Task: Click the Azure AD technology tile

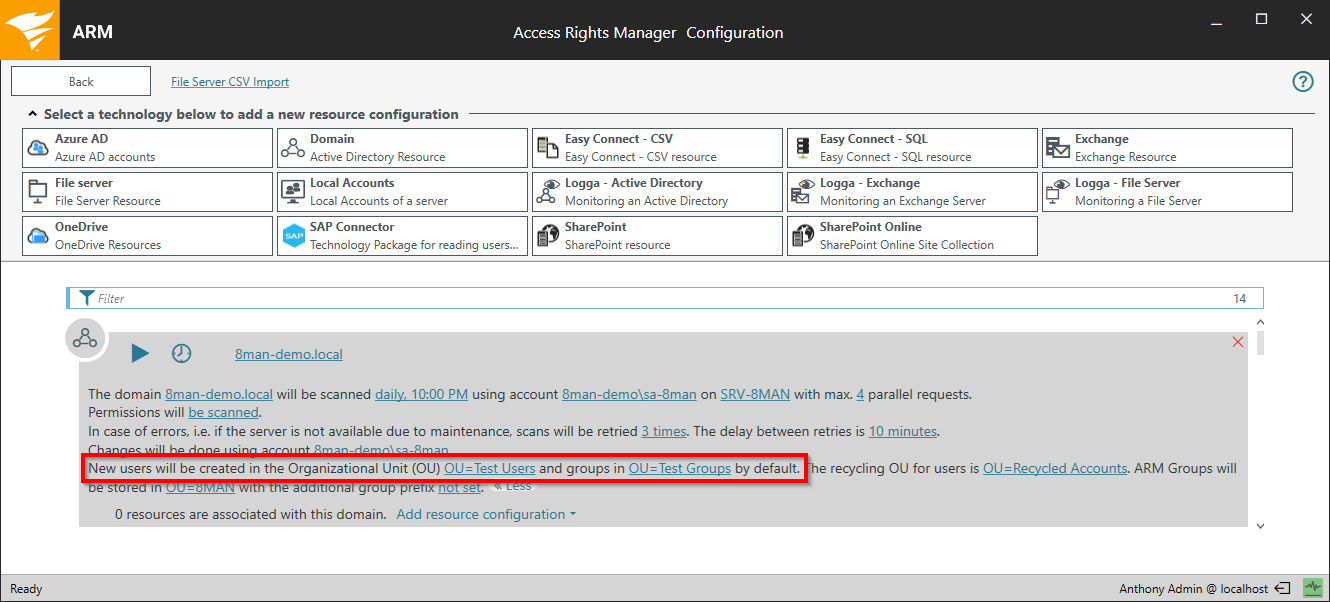Action: (147, 148)
